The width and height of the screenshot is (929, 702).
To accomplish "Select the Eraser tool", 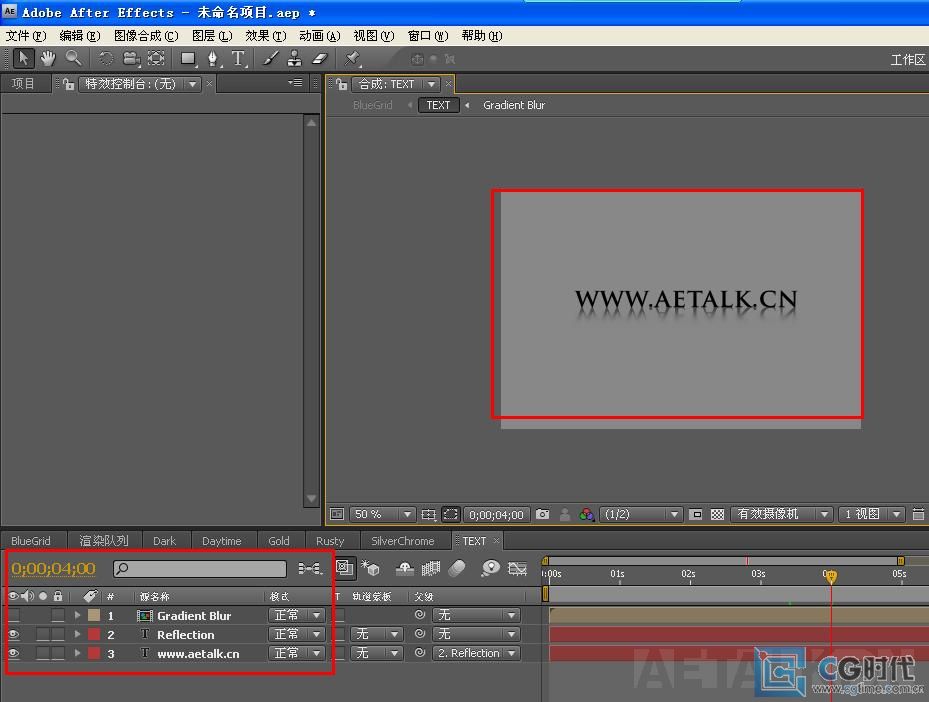I will coord(319,58).
